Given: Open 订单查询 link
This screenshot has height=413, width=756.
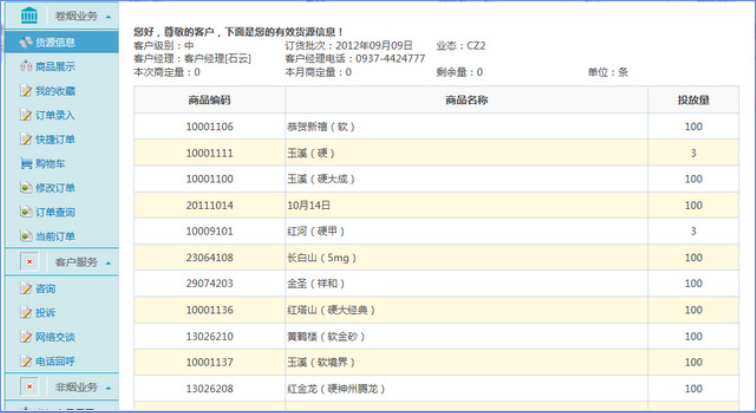Looking at the screenshot, I should pyautogui.click(x=55, y=212).
